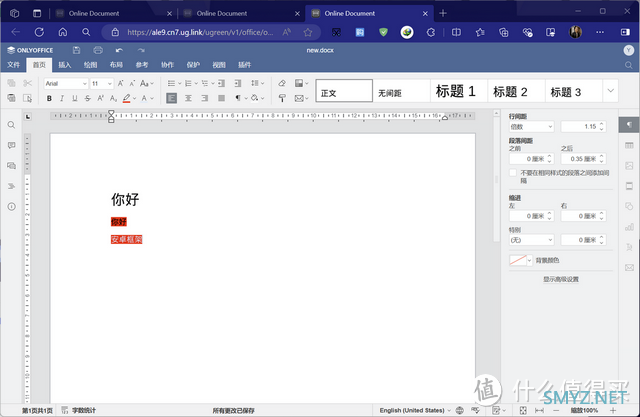The width and height of the screenshot is (640, 417).
Task: Apply underline formatting
Action: pos(76,99)
